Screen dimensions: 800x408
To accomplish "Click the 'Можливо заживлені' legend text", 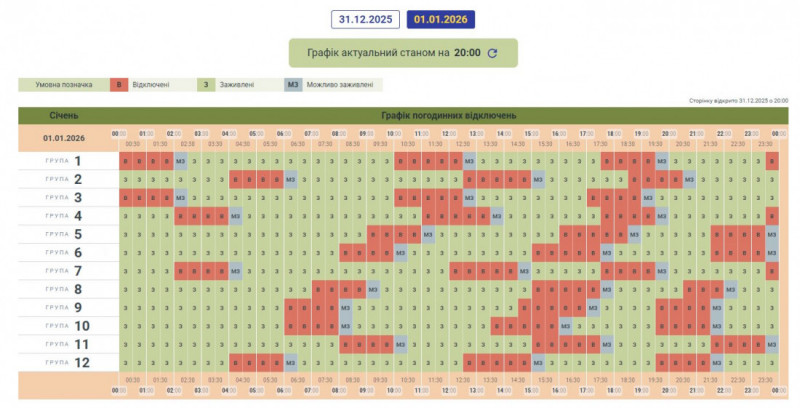I will click(341, 85).
